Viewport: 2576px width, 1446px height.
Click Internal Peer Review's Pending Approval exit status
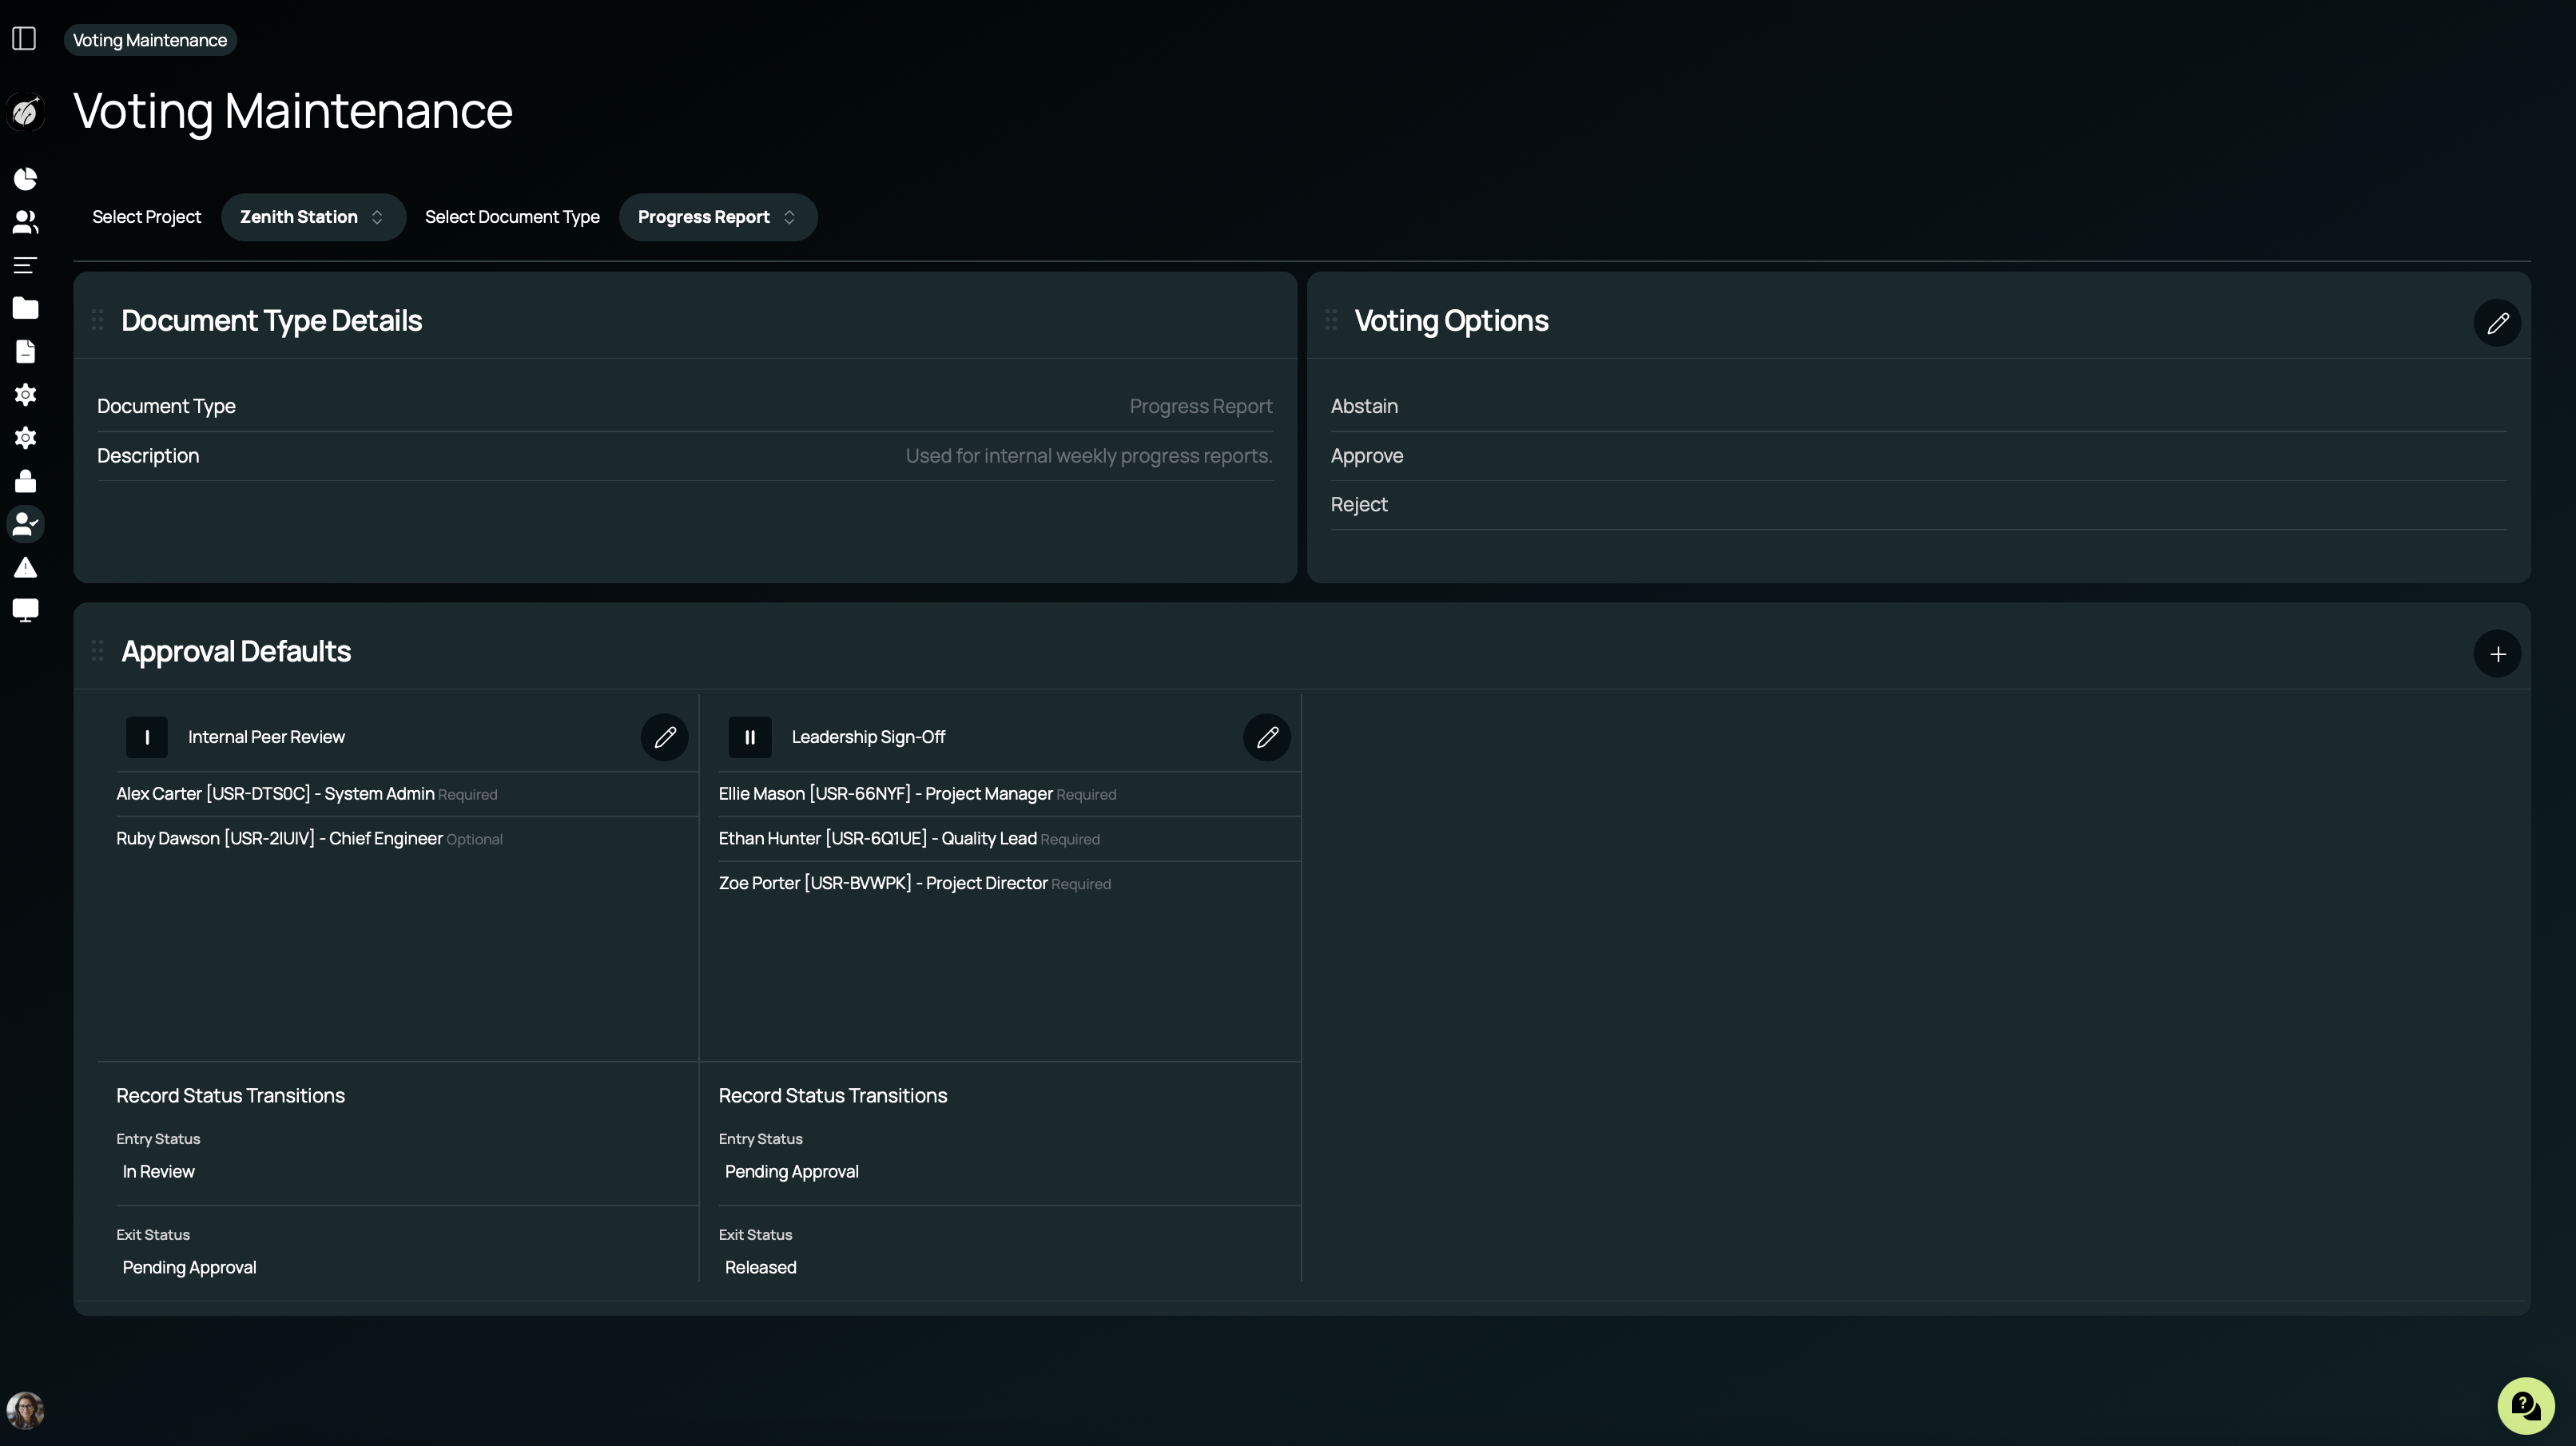(x=189, y=1267)
